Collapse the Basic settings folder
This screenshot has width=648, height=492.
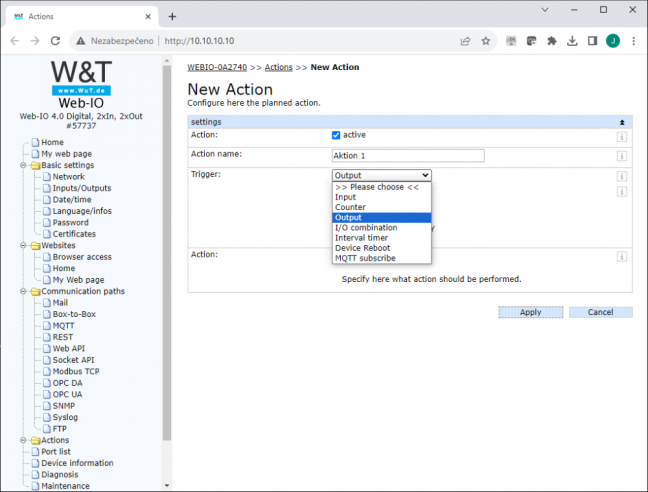[24, 165]
